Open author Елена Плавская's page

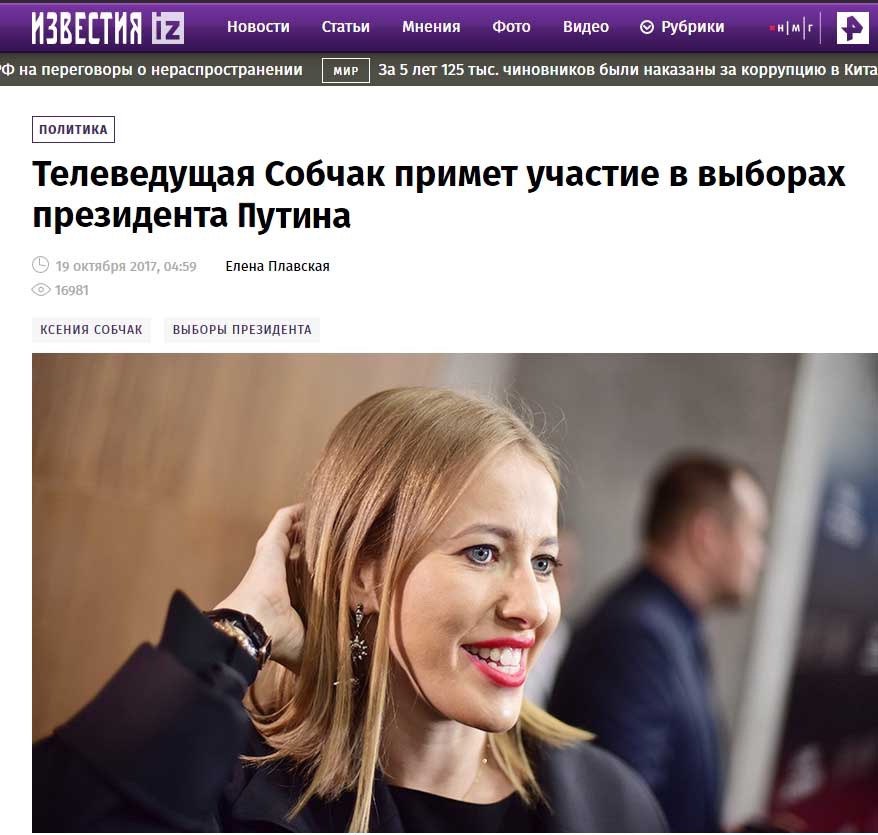click(277, 266)
